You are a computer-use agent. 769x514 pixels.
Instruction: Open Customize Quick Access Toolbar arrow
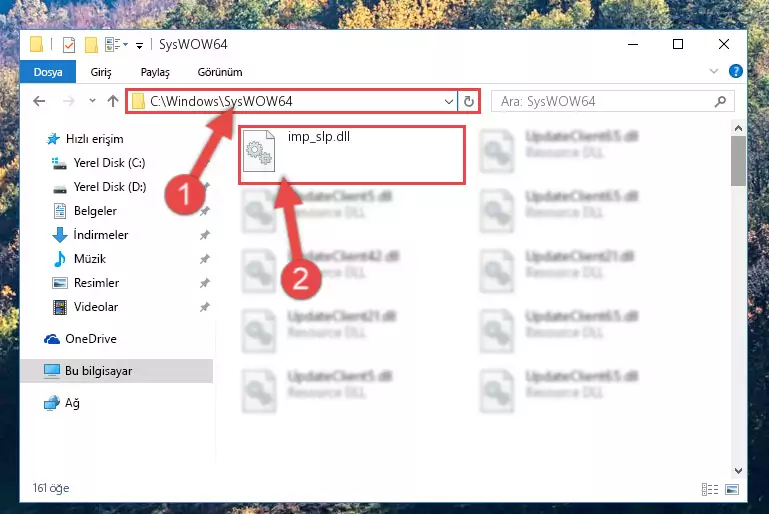click(139, 46)
